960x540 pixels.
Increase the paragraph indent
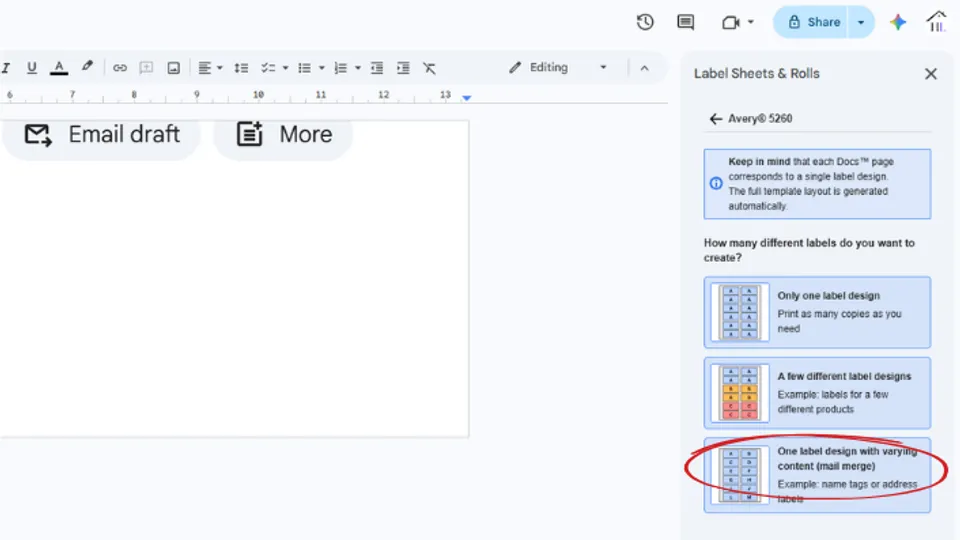[403, 67]
